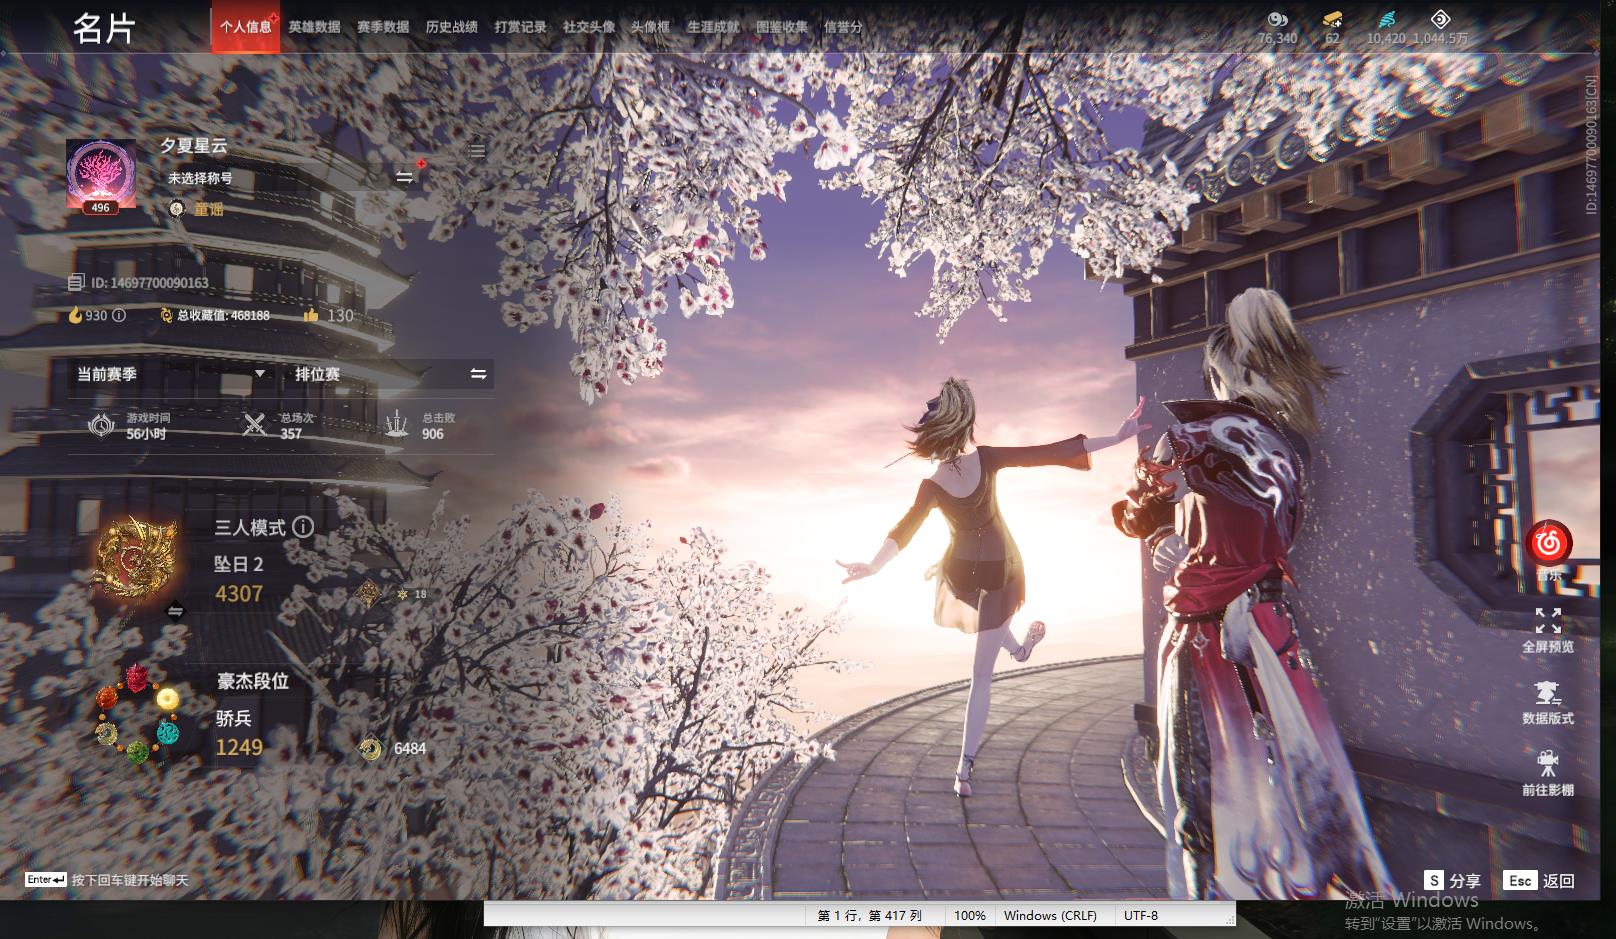The image size is (1616, 939).
Task: Click the star icon next to 18
Action: pyautogui.click(x=402, y=594)
